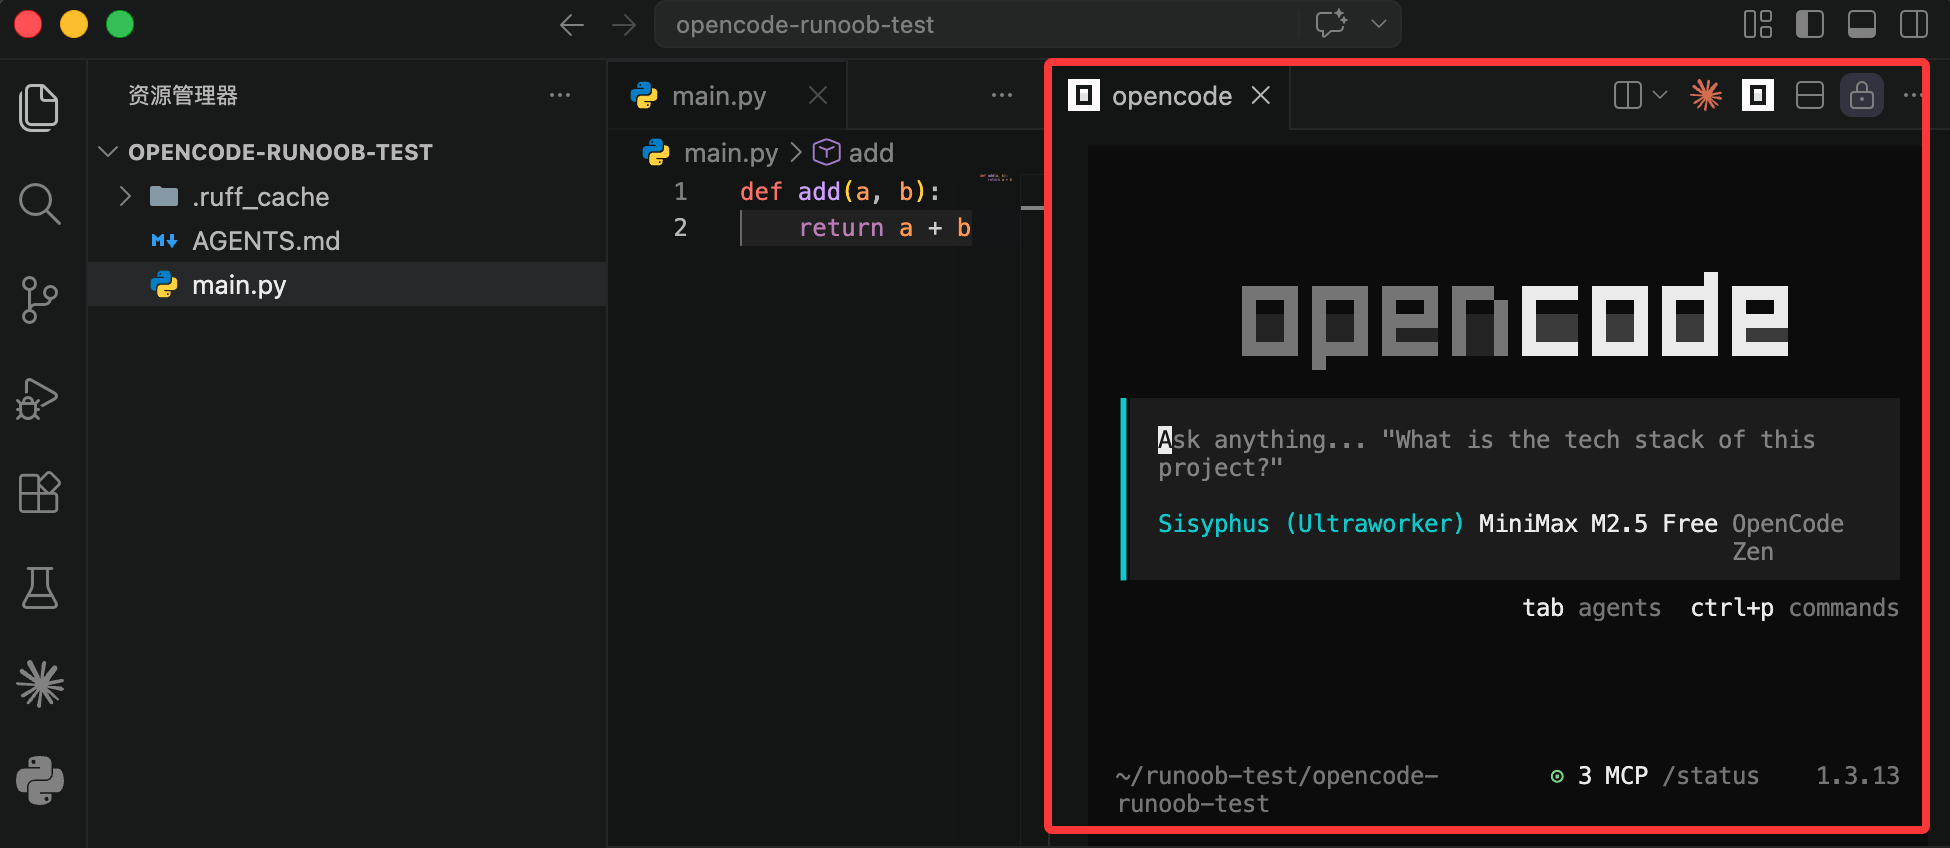Click the '3 MCP' status indicator
This screenshot has width=1950, height=848.
pos(1599,775)
